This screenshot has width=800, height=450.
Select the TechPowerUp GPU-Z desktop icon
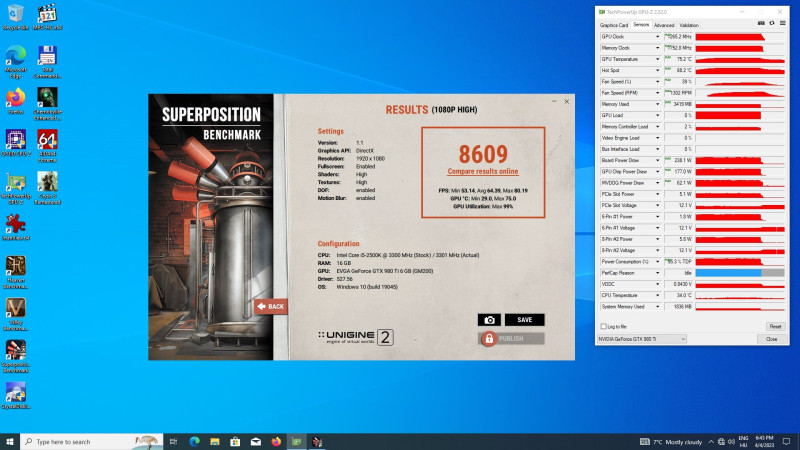[x=15, y=188]
